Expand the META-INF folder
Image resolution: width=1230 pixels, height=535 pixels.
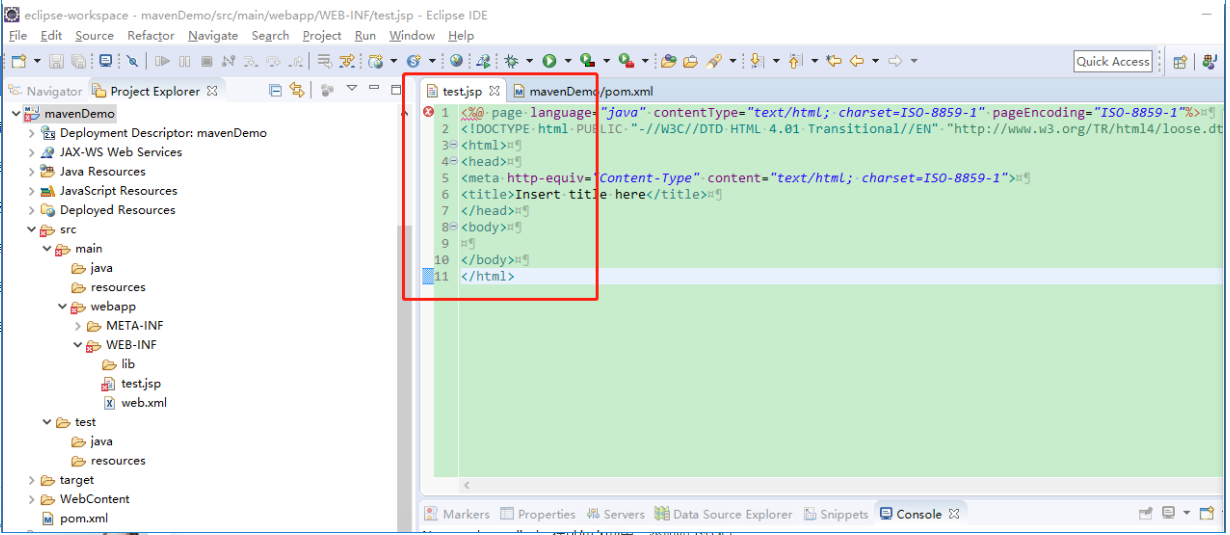(78, 326)
